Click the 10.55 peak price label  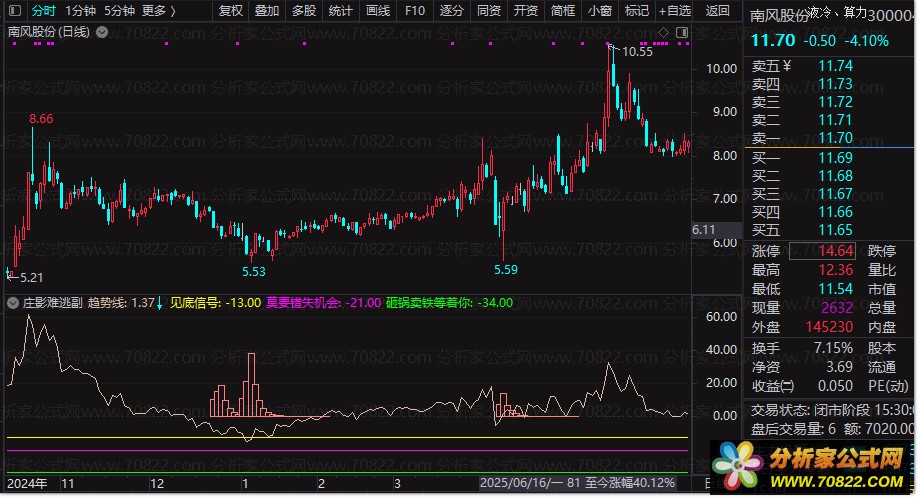tap(637, 52)
